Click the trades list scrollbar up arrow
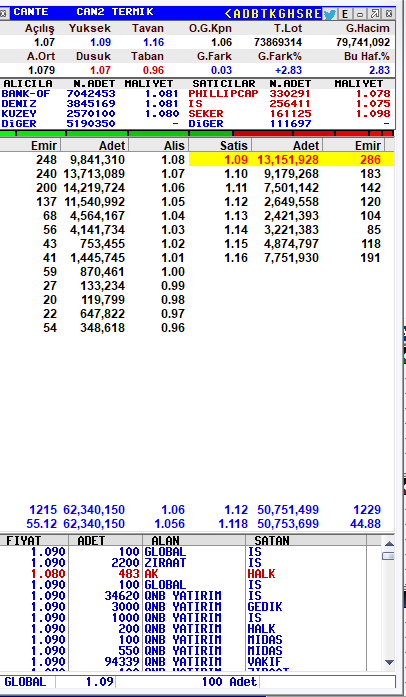This screenshot has height=697, width=406. coord(389,543)
